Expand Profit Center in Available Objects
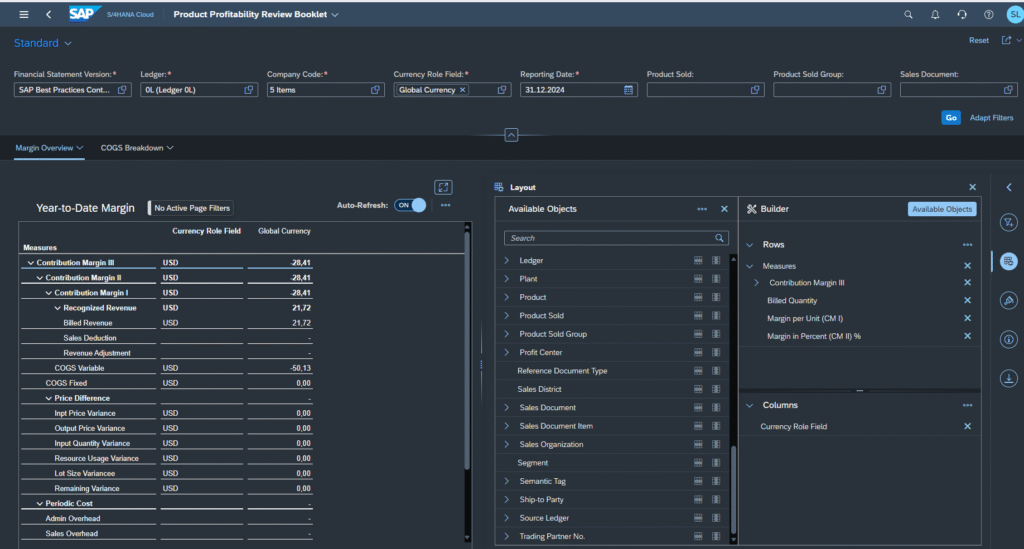This screenshot has width=1024, height=549. pyautogui.click(x=506, y=352)
